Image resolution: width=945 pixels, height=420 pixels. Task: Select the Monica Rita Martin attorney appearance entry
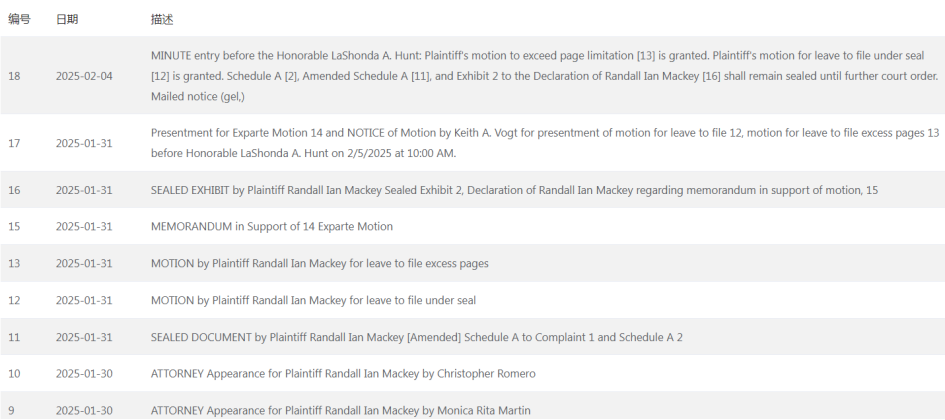[x=341, y=410]
